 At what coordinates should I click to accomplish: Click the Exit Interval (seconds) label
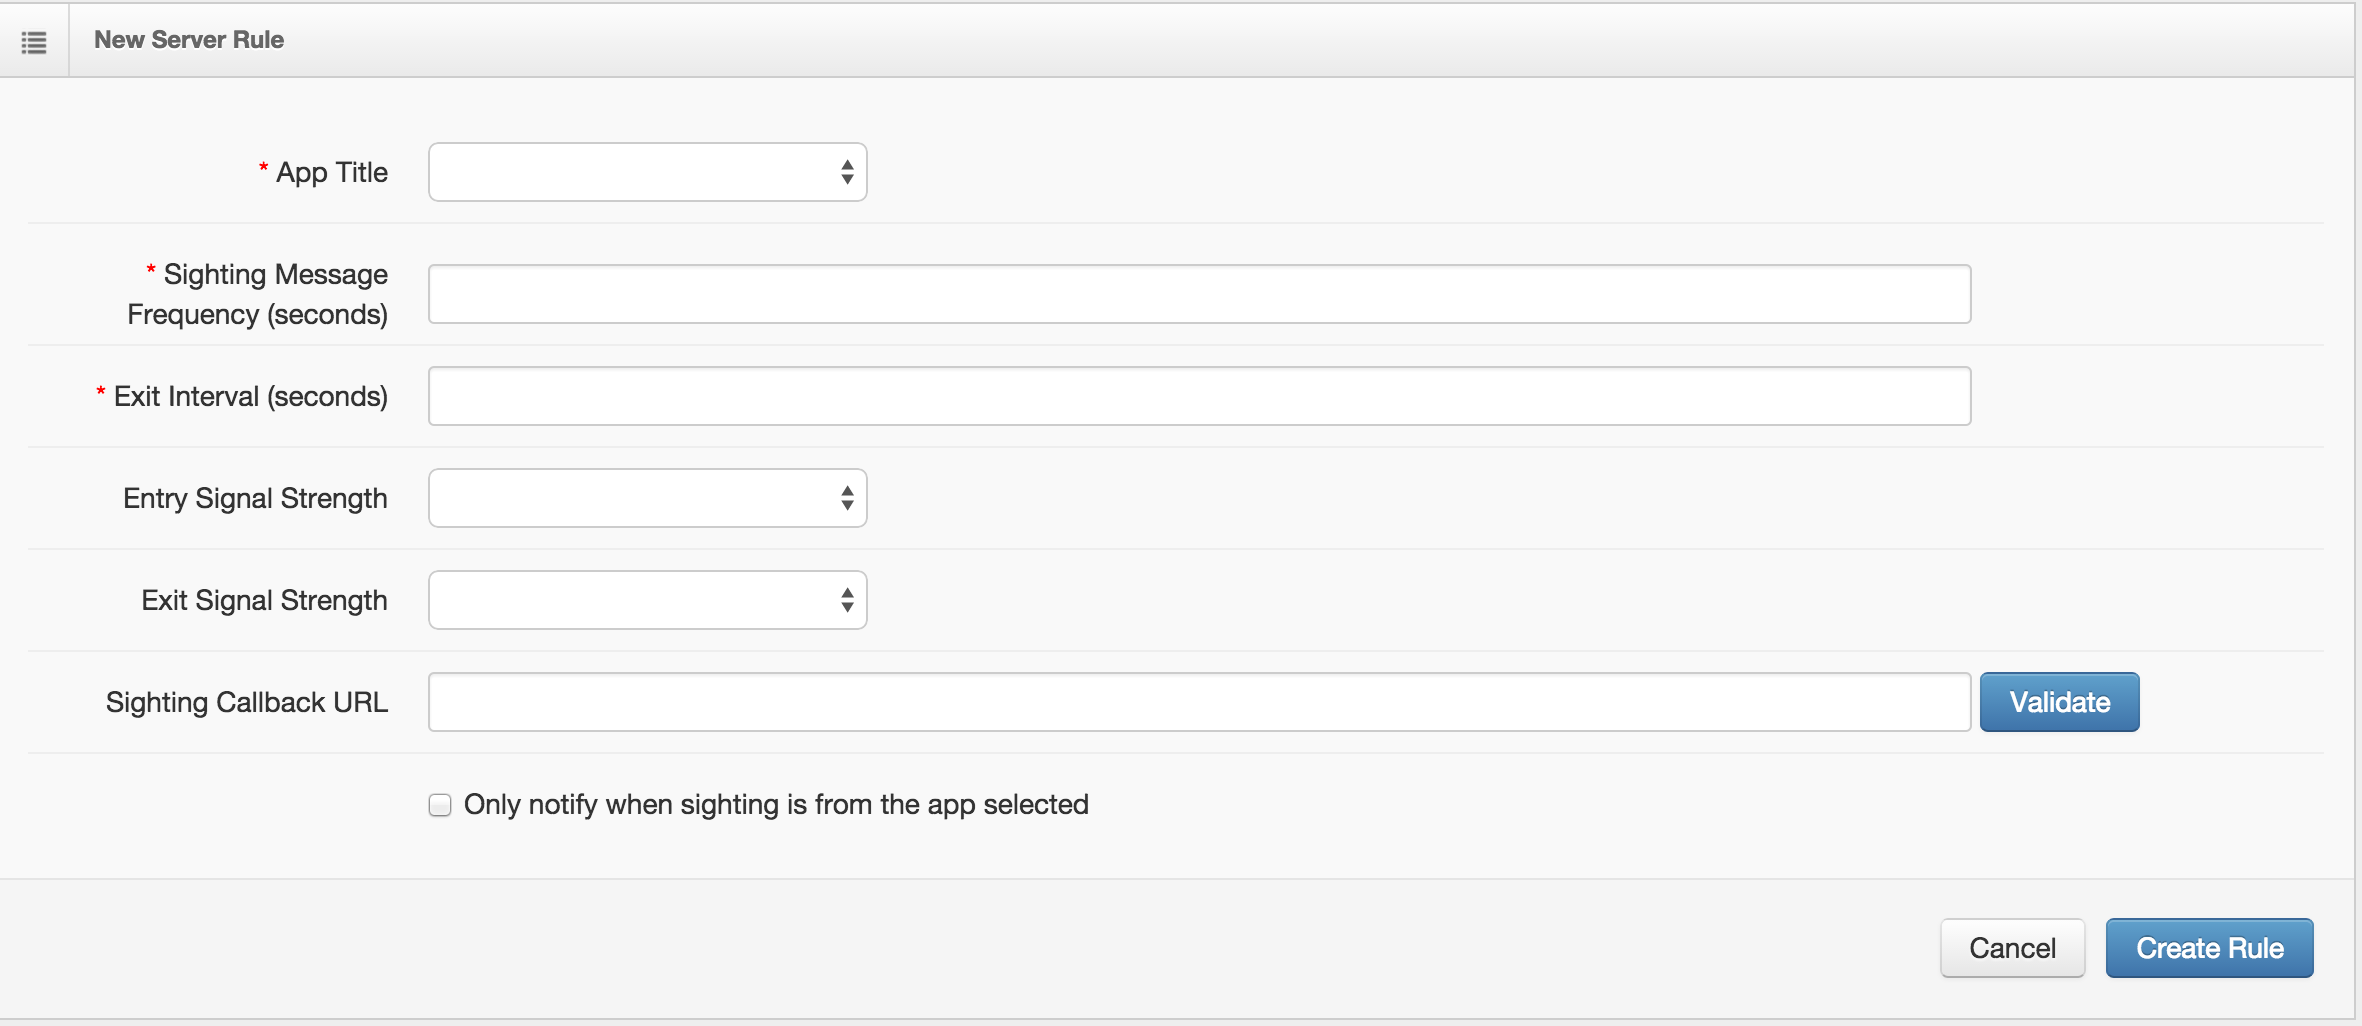click(x=250, y=397)
